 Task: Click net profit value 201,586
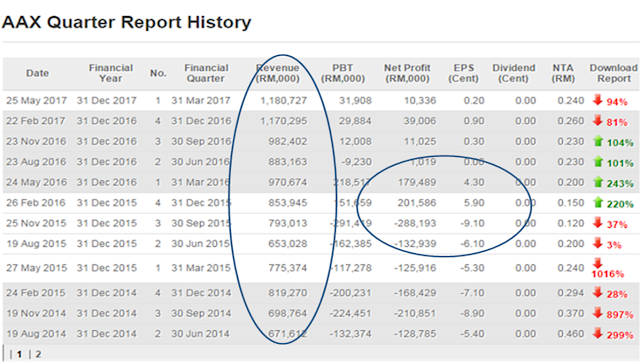tap(417, 202)
